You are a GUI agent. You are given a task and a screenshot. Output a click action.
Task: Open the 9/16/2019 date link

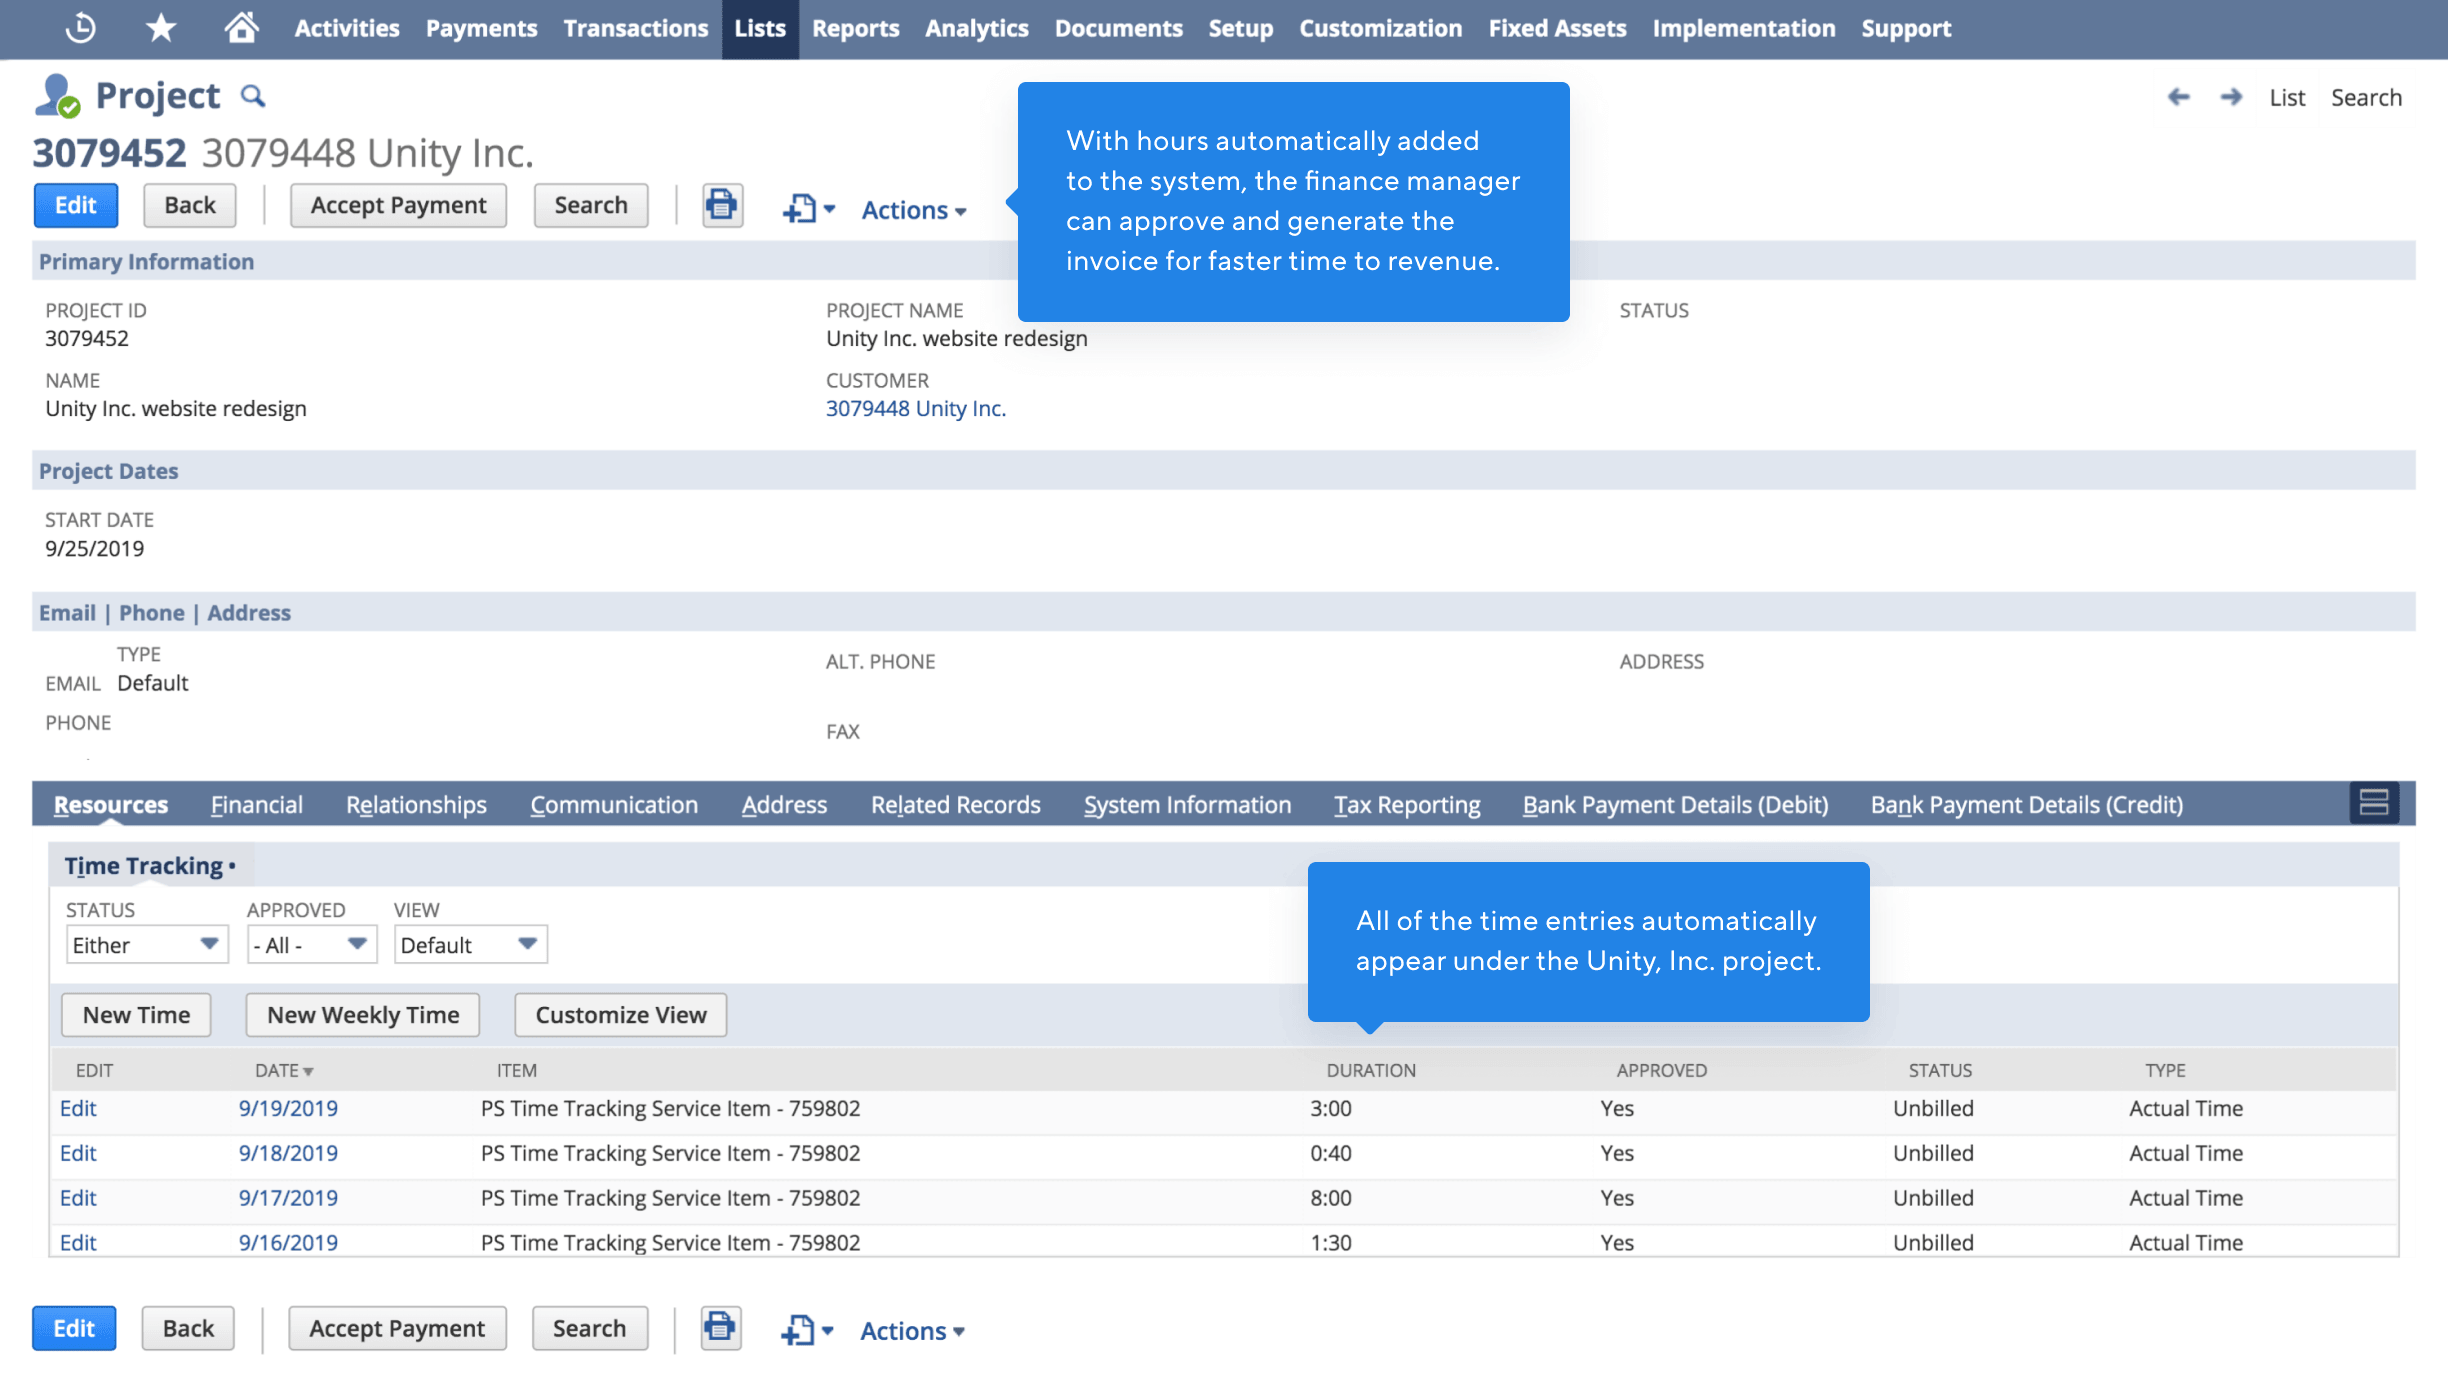(288, 1243)
